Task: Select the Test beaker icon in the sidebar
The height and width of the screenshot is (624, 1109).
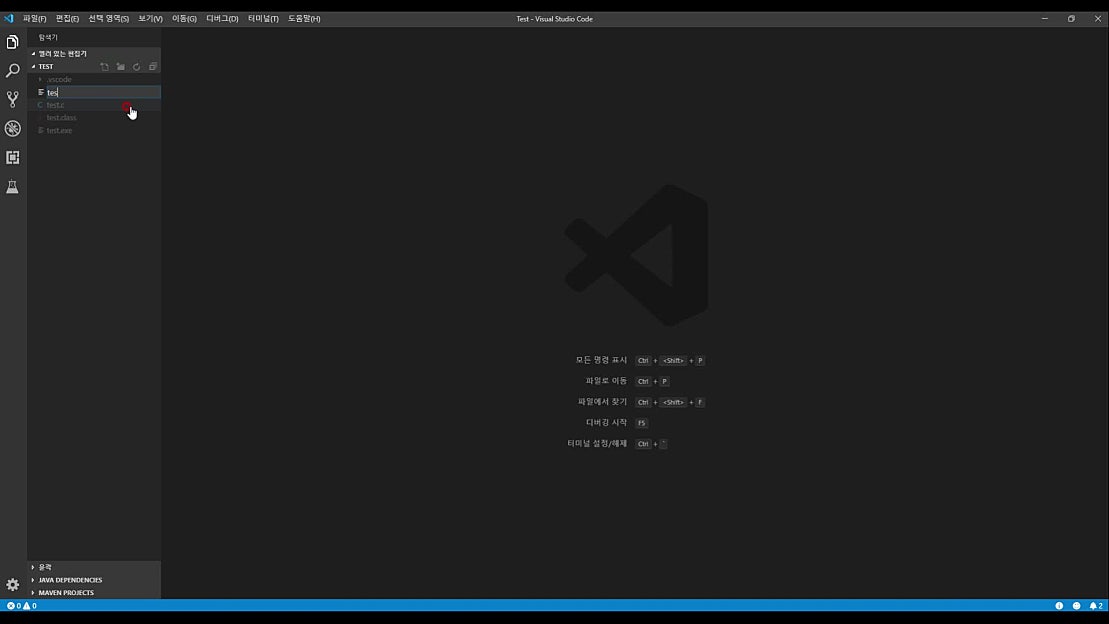Action: pos(12,186)
